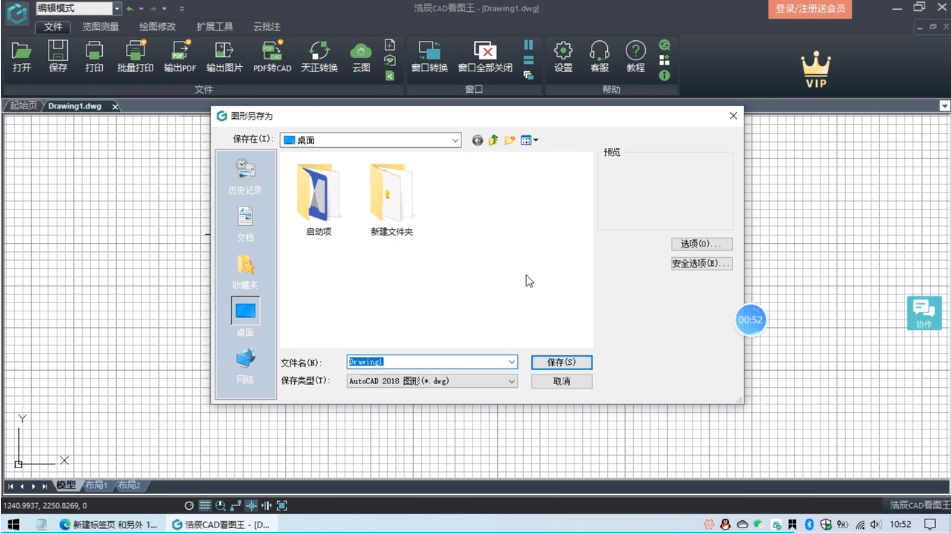Click the up one level folder icon
This screenshot has width=951, height=533.
point(493,140)
